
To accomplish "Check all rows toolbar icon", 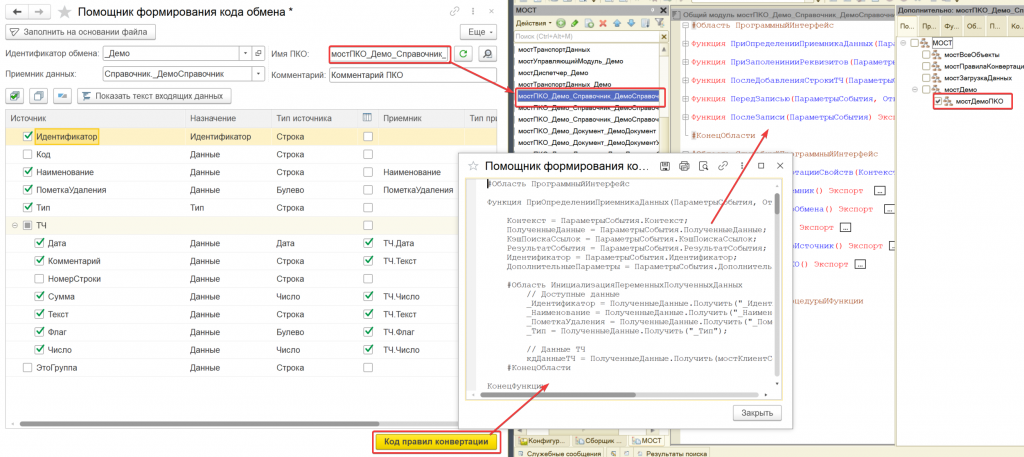I will (x=16, y=96).
